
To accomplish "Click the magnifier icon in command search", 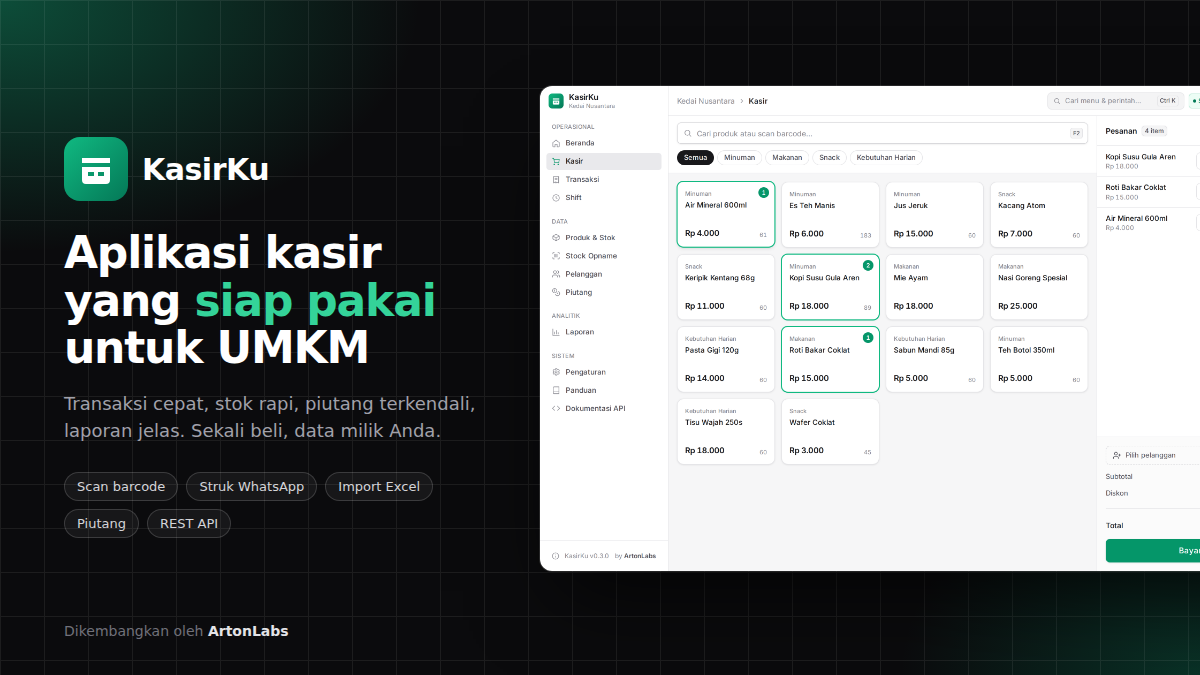I will (x=1057, y=101).
